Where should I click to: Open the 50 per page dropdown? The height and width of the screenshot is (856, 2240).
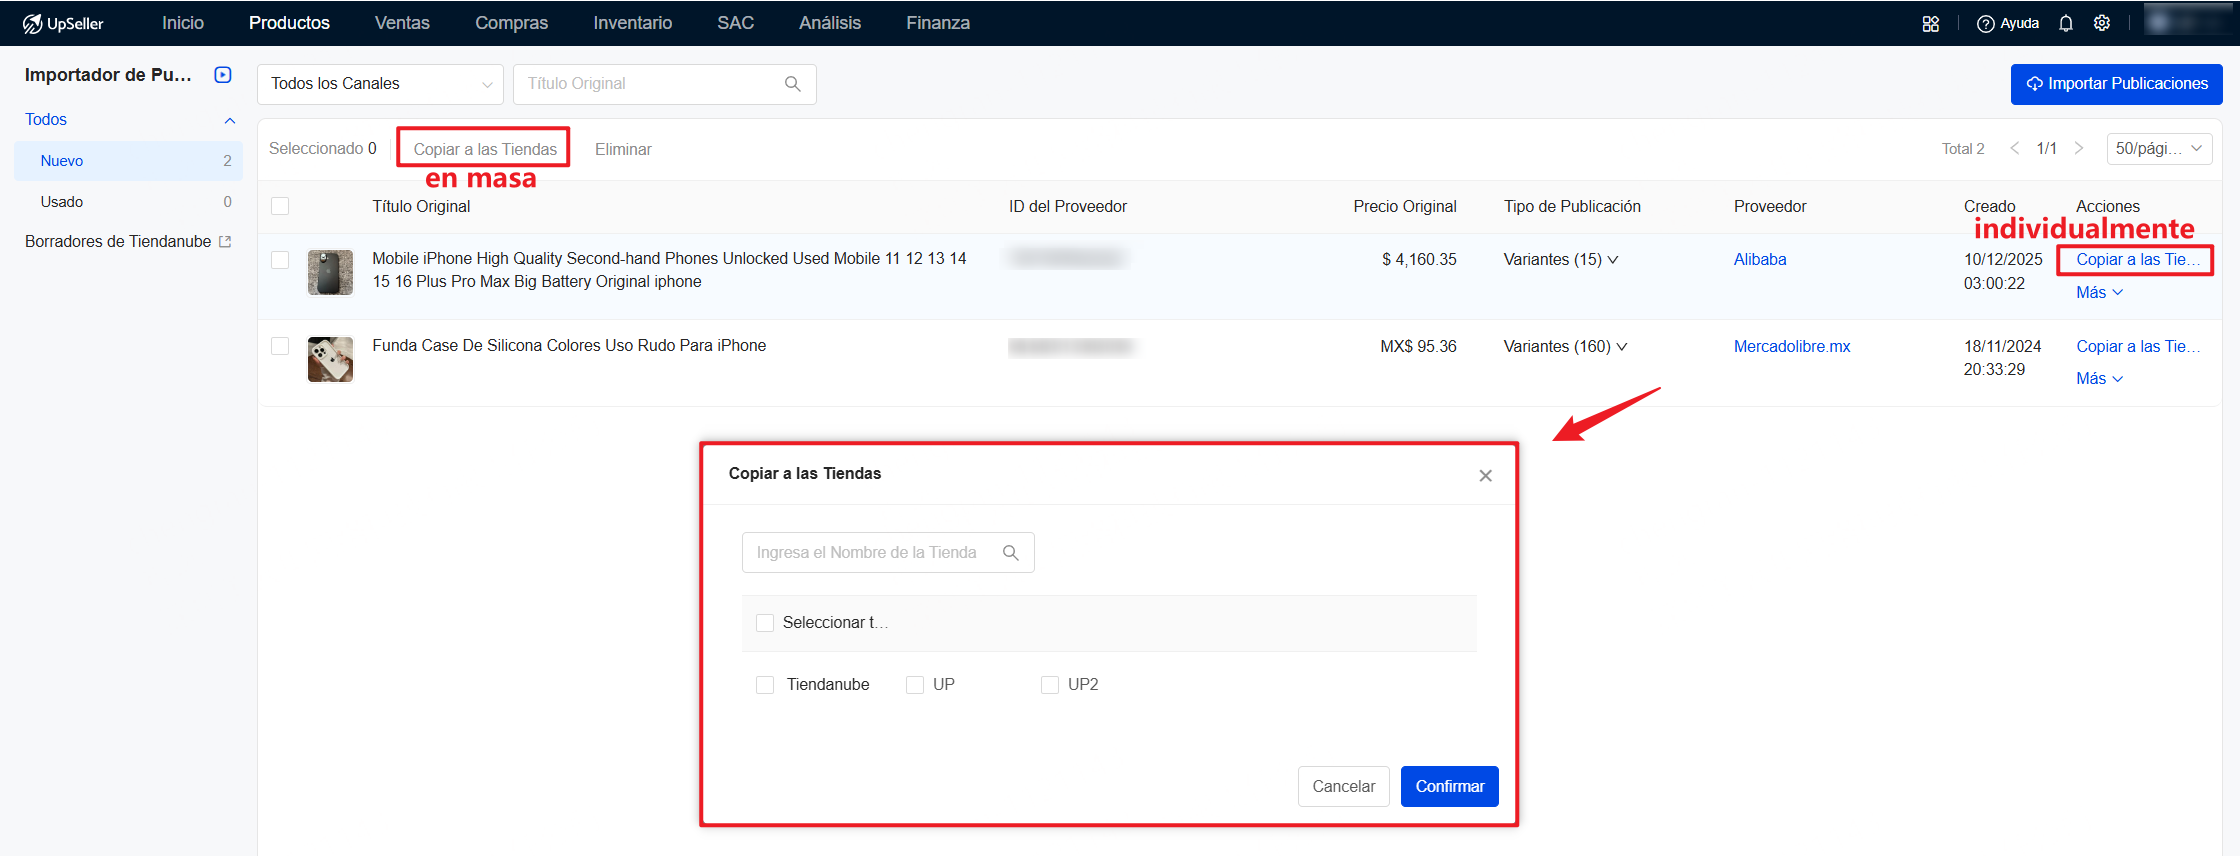pos(2158,148)
